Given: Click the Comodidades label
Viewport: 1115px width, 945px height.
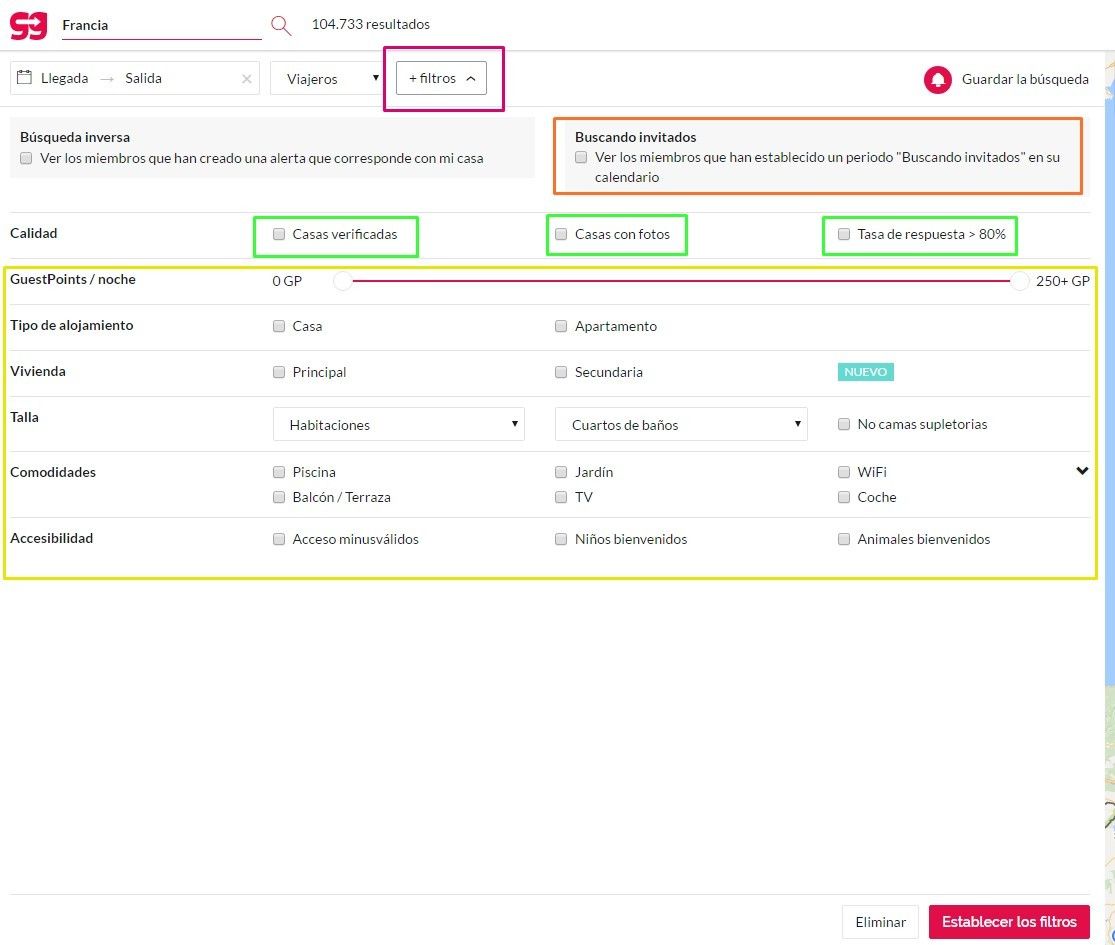Looking at the screenshot, I should pos(53,472).
